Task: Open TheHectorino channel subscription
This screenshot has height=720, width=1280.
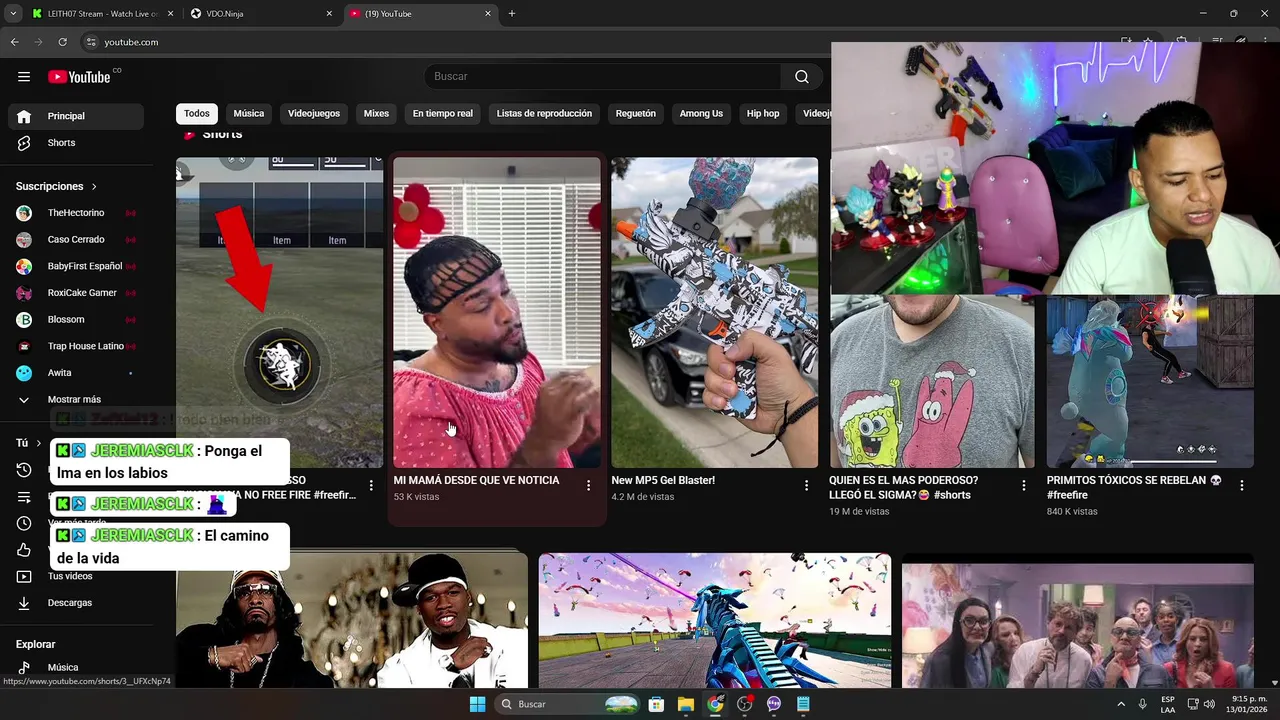Action: tap(76, 213)
